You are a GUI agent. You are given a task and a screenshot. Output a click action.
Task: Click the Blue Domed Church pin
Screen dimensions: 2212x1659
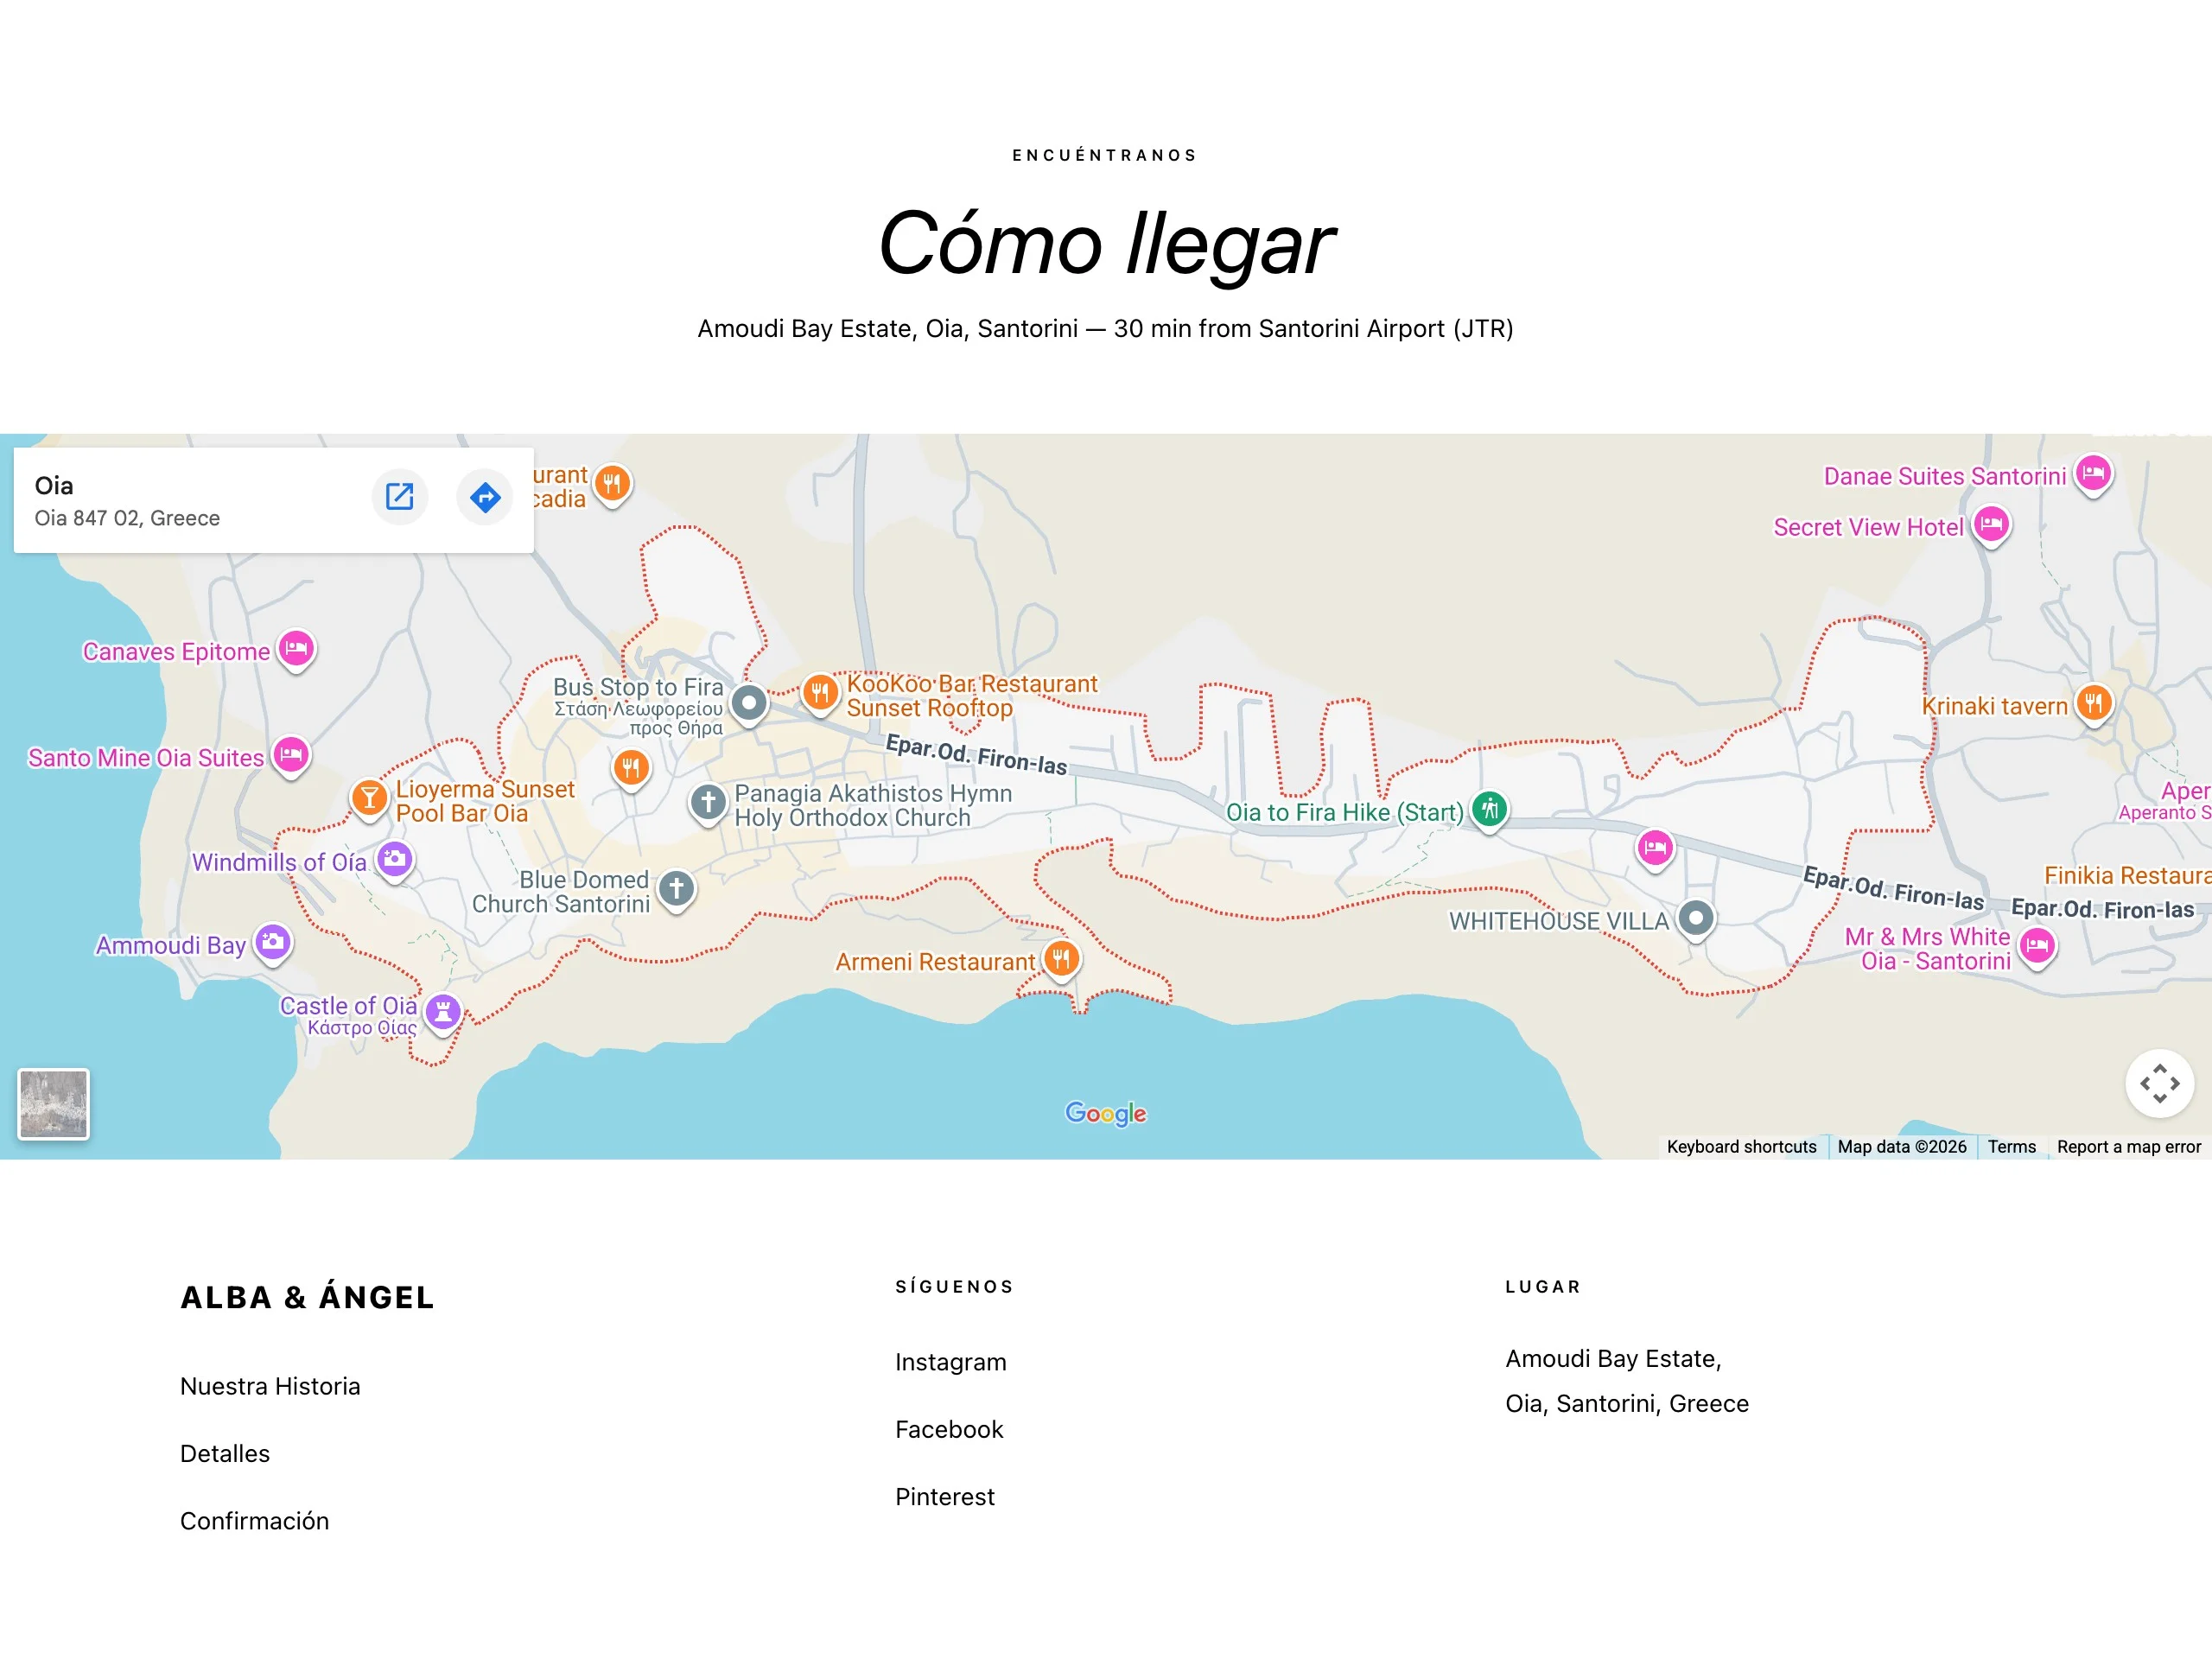tap(676, 888)
